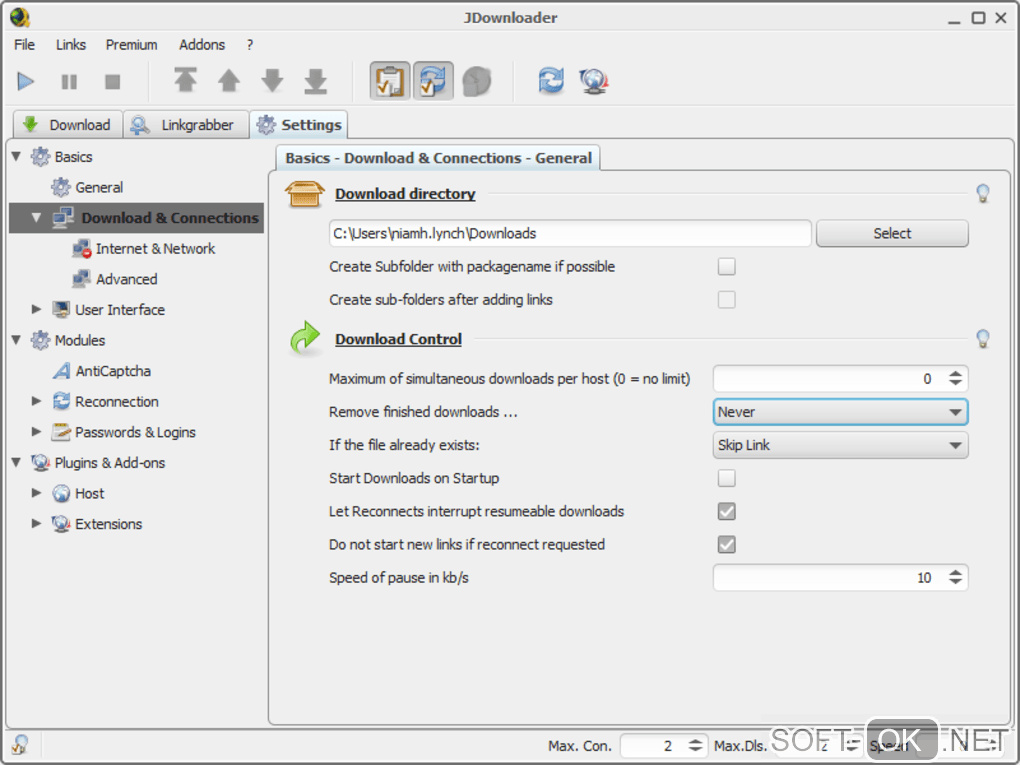The height and width of the screenshot is (765, 1020).
Task: Open the Remove finished downloads dropdown
Action: point(840,412)
